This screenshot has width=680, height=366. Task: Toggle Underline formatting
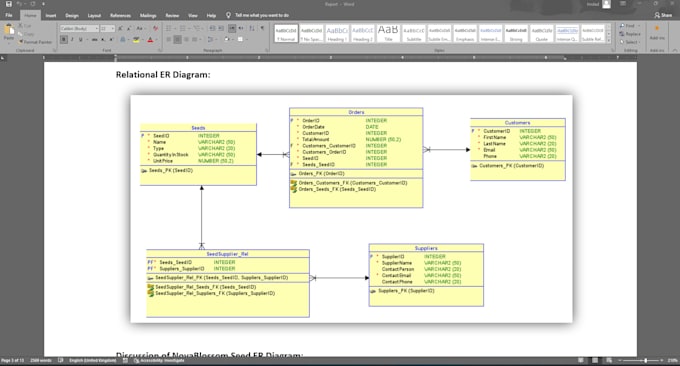[x=81, y=39]
